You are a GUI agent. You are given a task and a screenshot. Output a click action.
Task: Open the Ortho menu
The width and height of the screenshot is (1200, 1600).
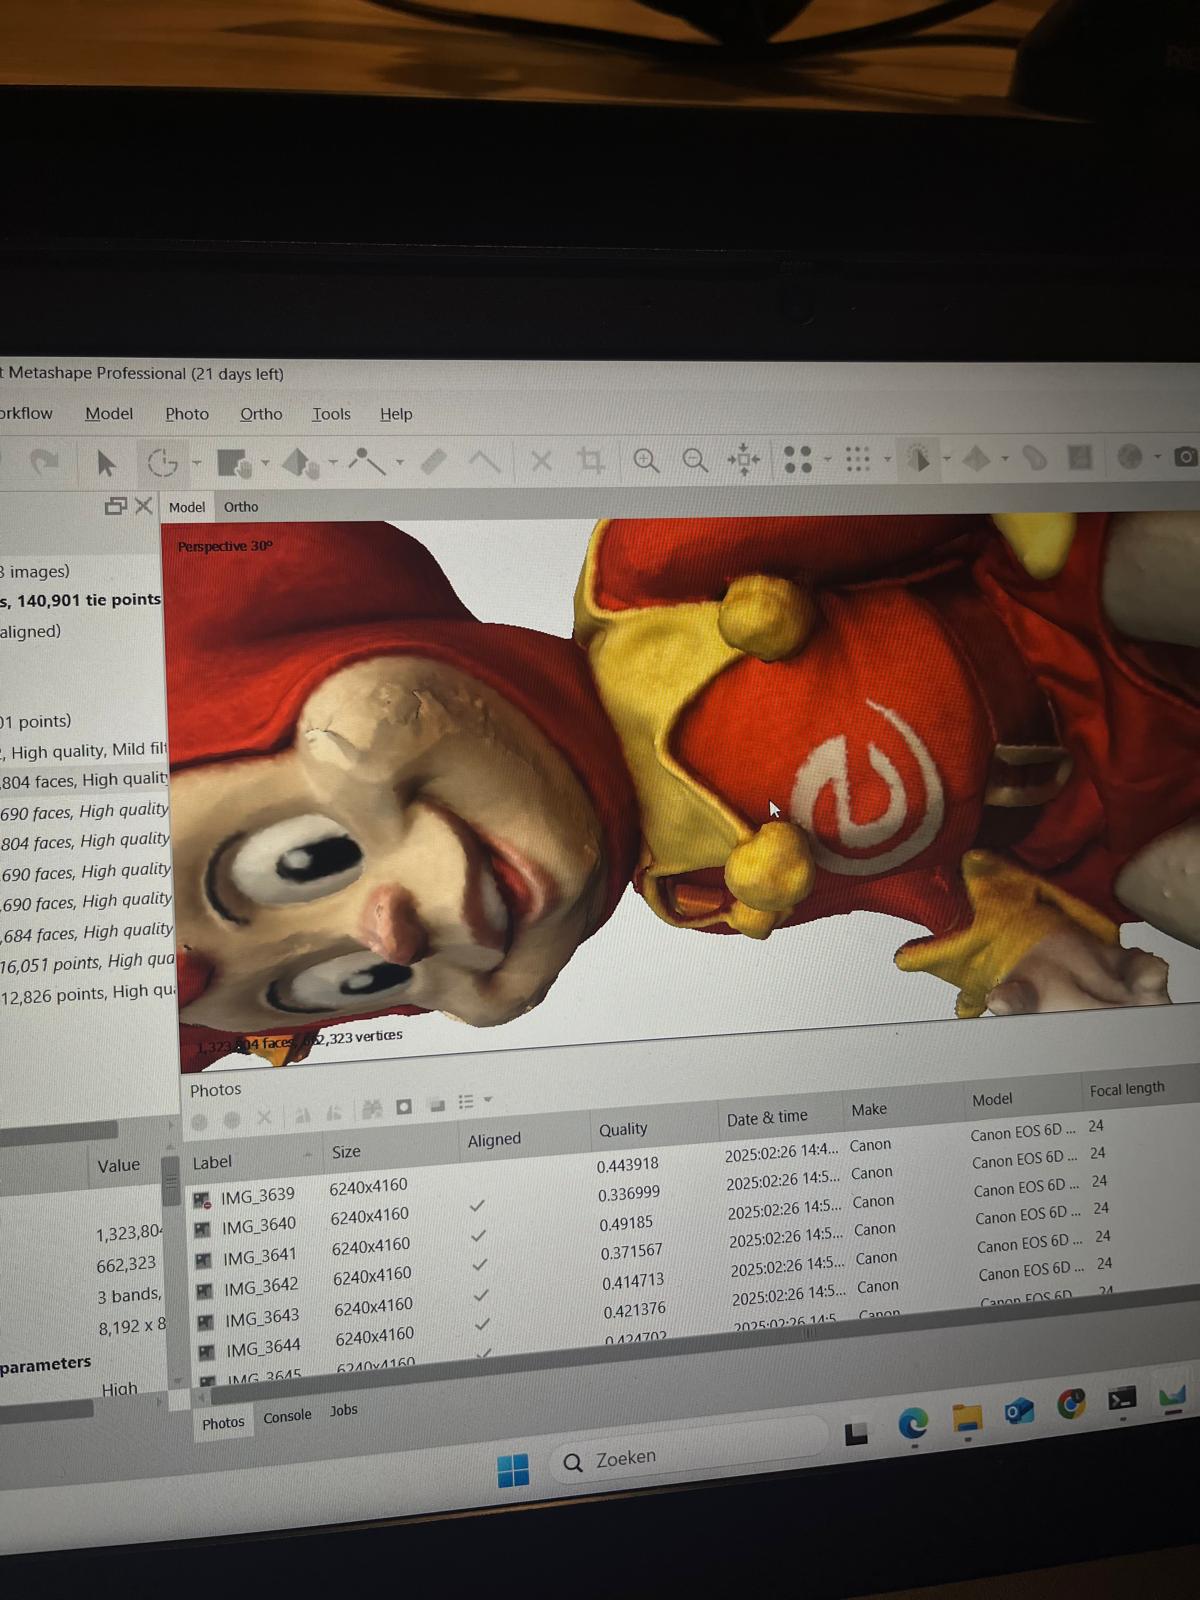point(261,414)
